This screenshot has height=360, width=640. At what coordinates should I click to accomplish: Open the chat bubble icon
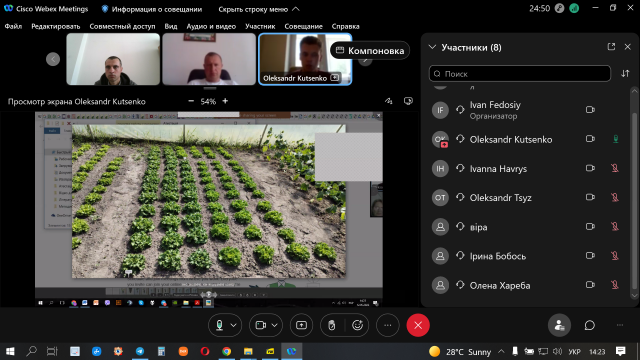[x=589, y=325]
